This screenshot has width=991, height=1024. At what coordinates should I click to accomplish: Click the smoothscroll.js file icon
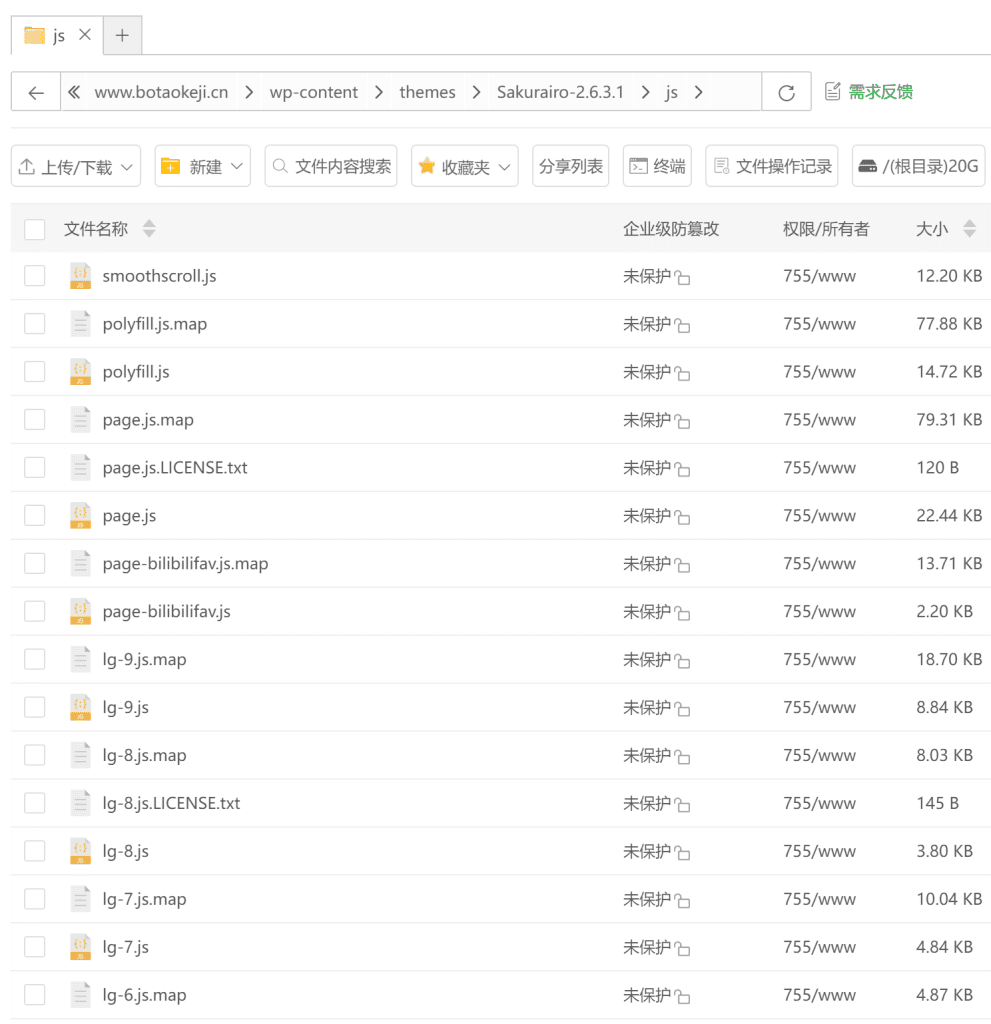click(x=80, y=276)
